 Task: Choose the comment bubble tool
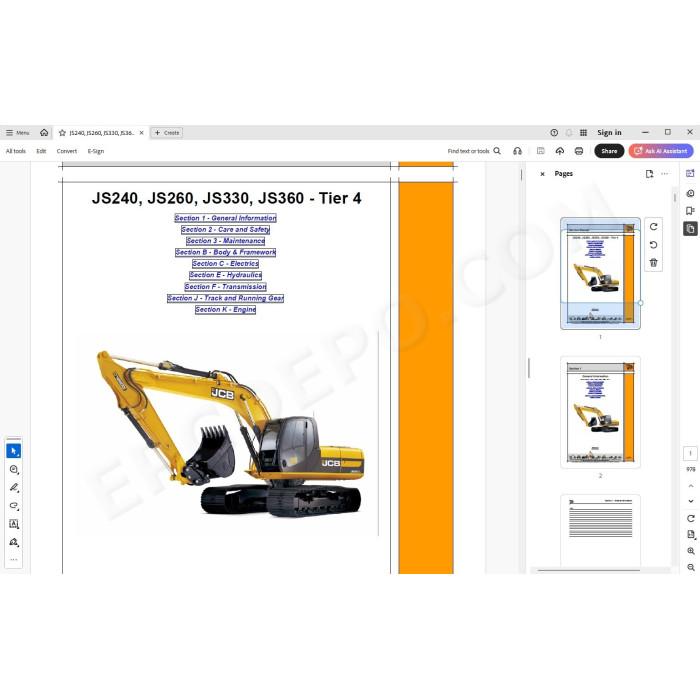(13, 470)
